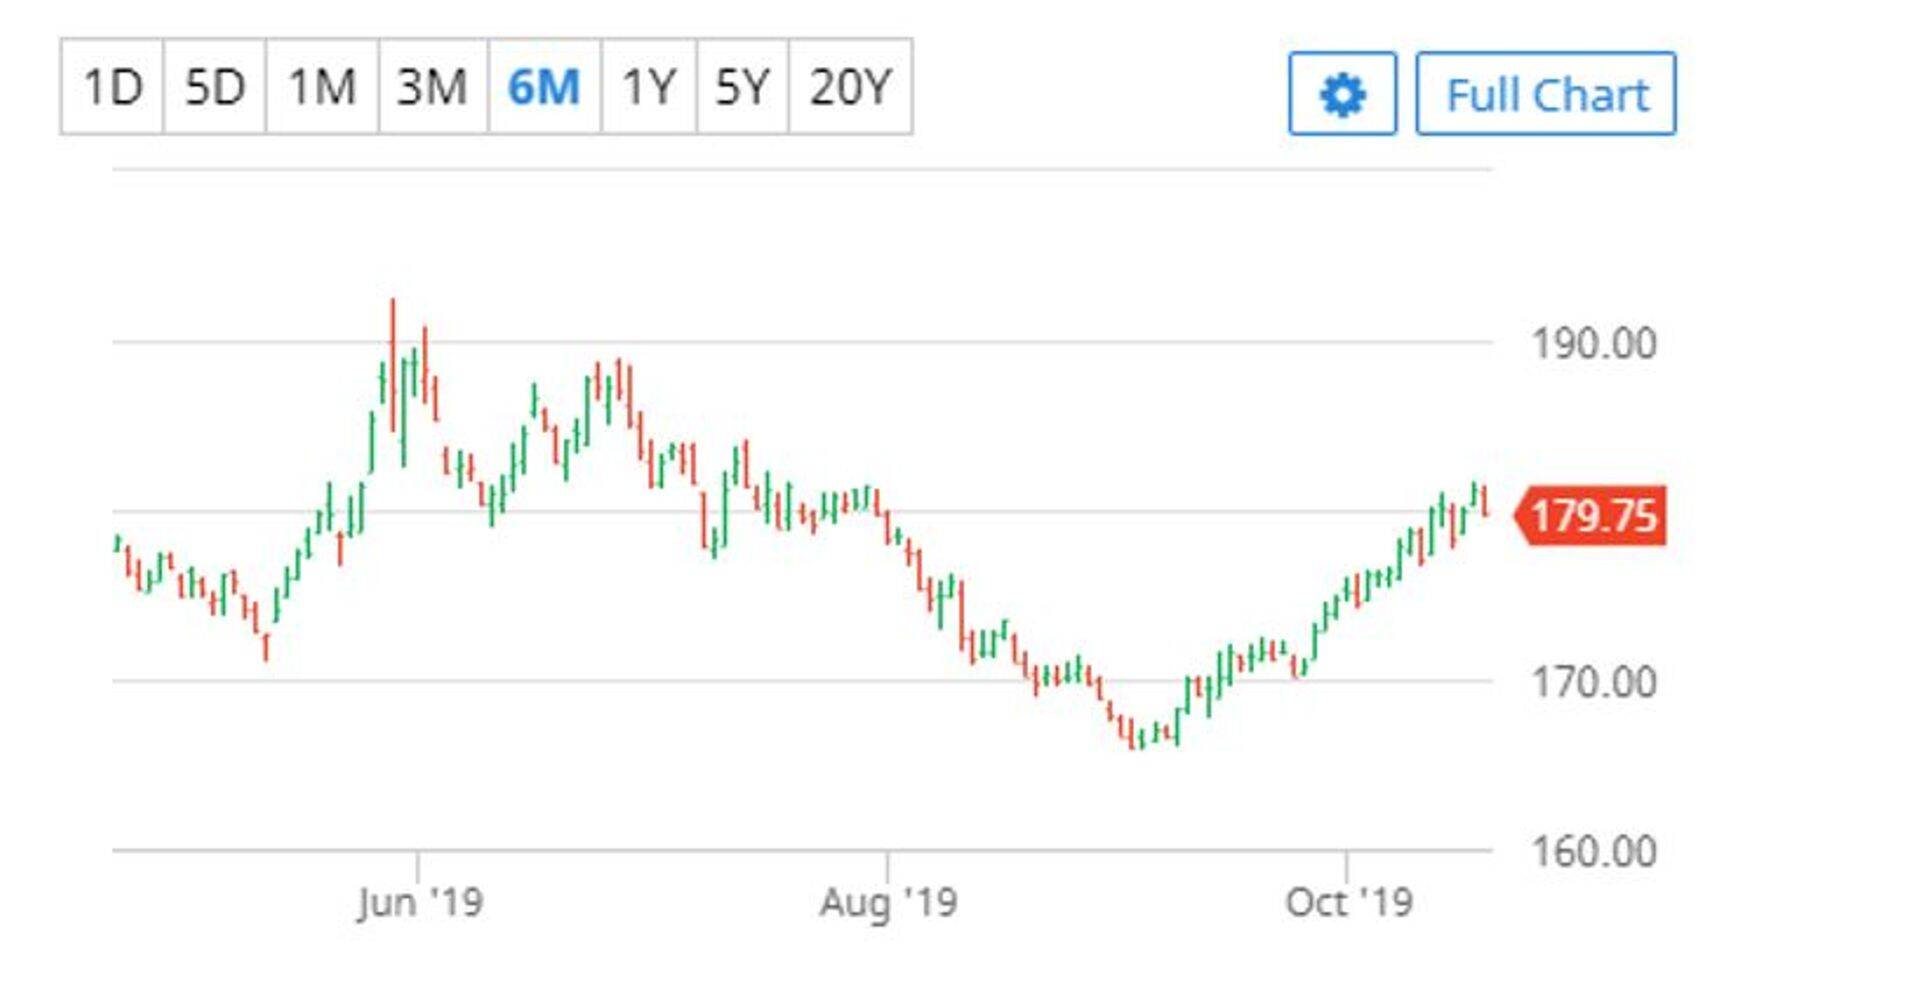Click the highest red candle above 190
The height and width of the screenshot is (995, 1920).
pos(393,360)
